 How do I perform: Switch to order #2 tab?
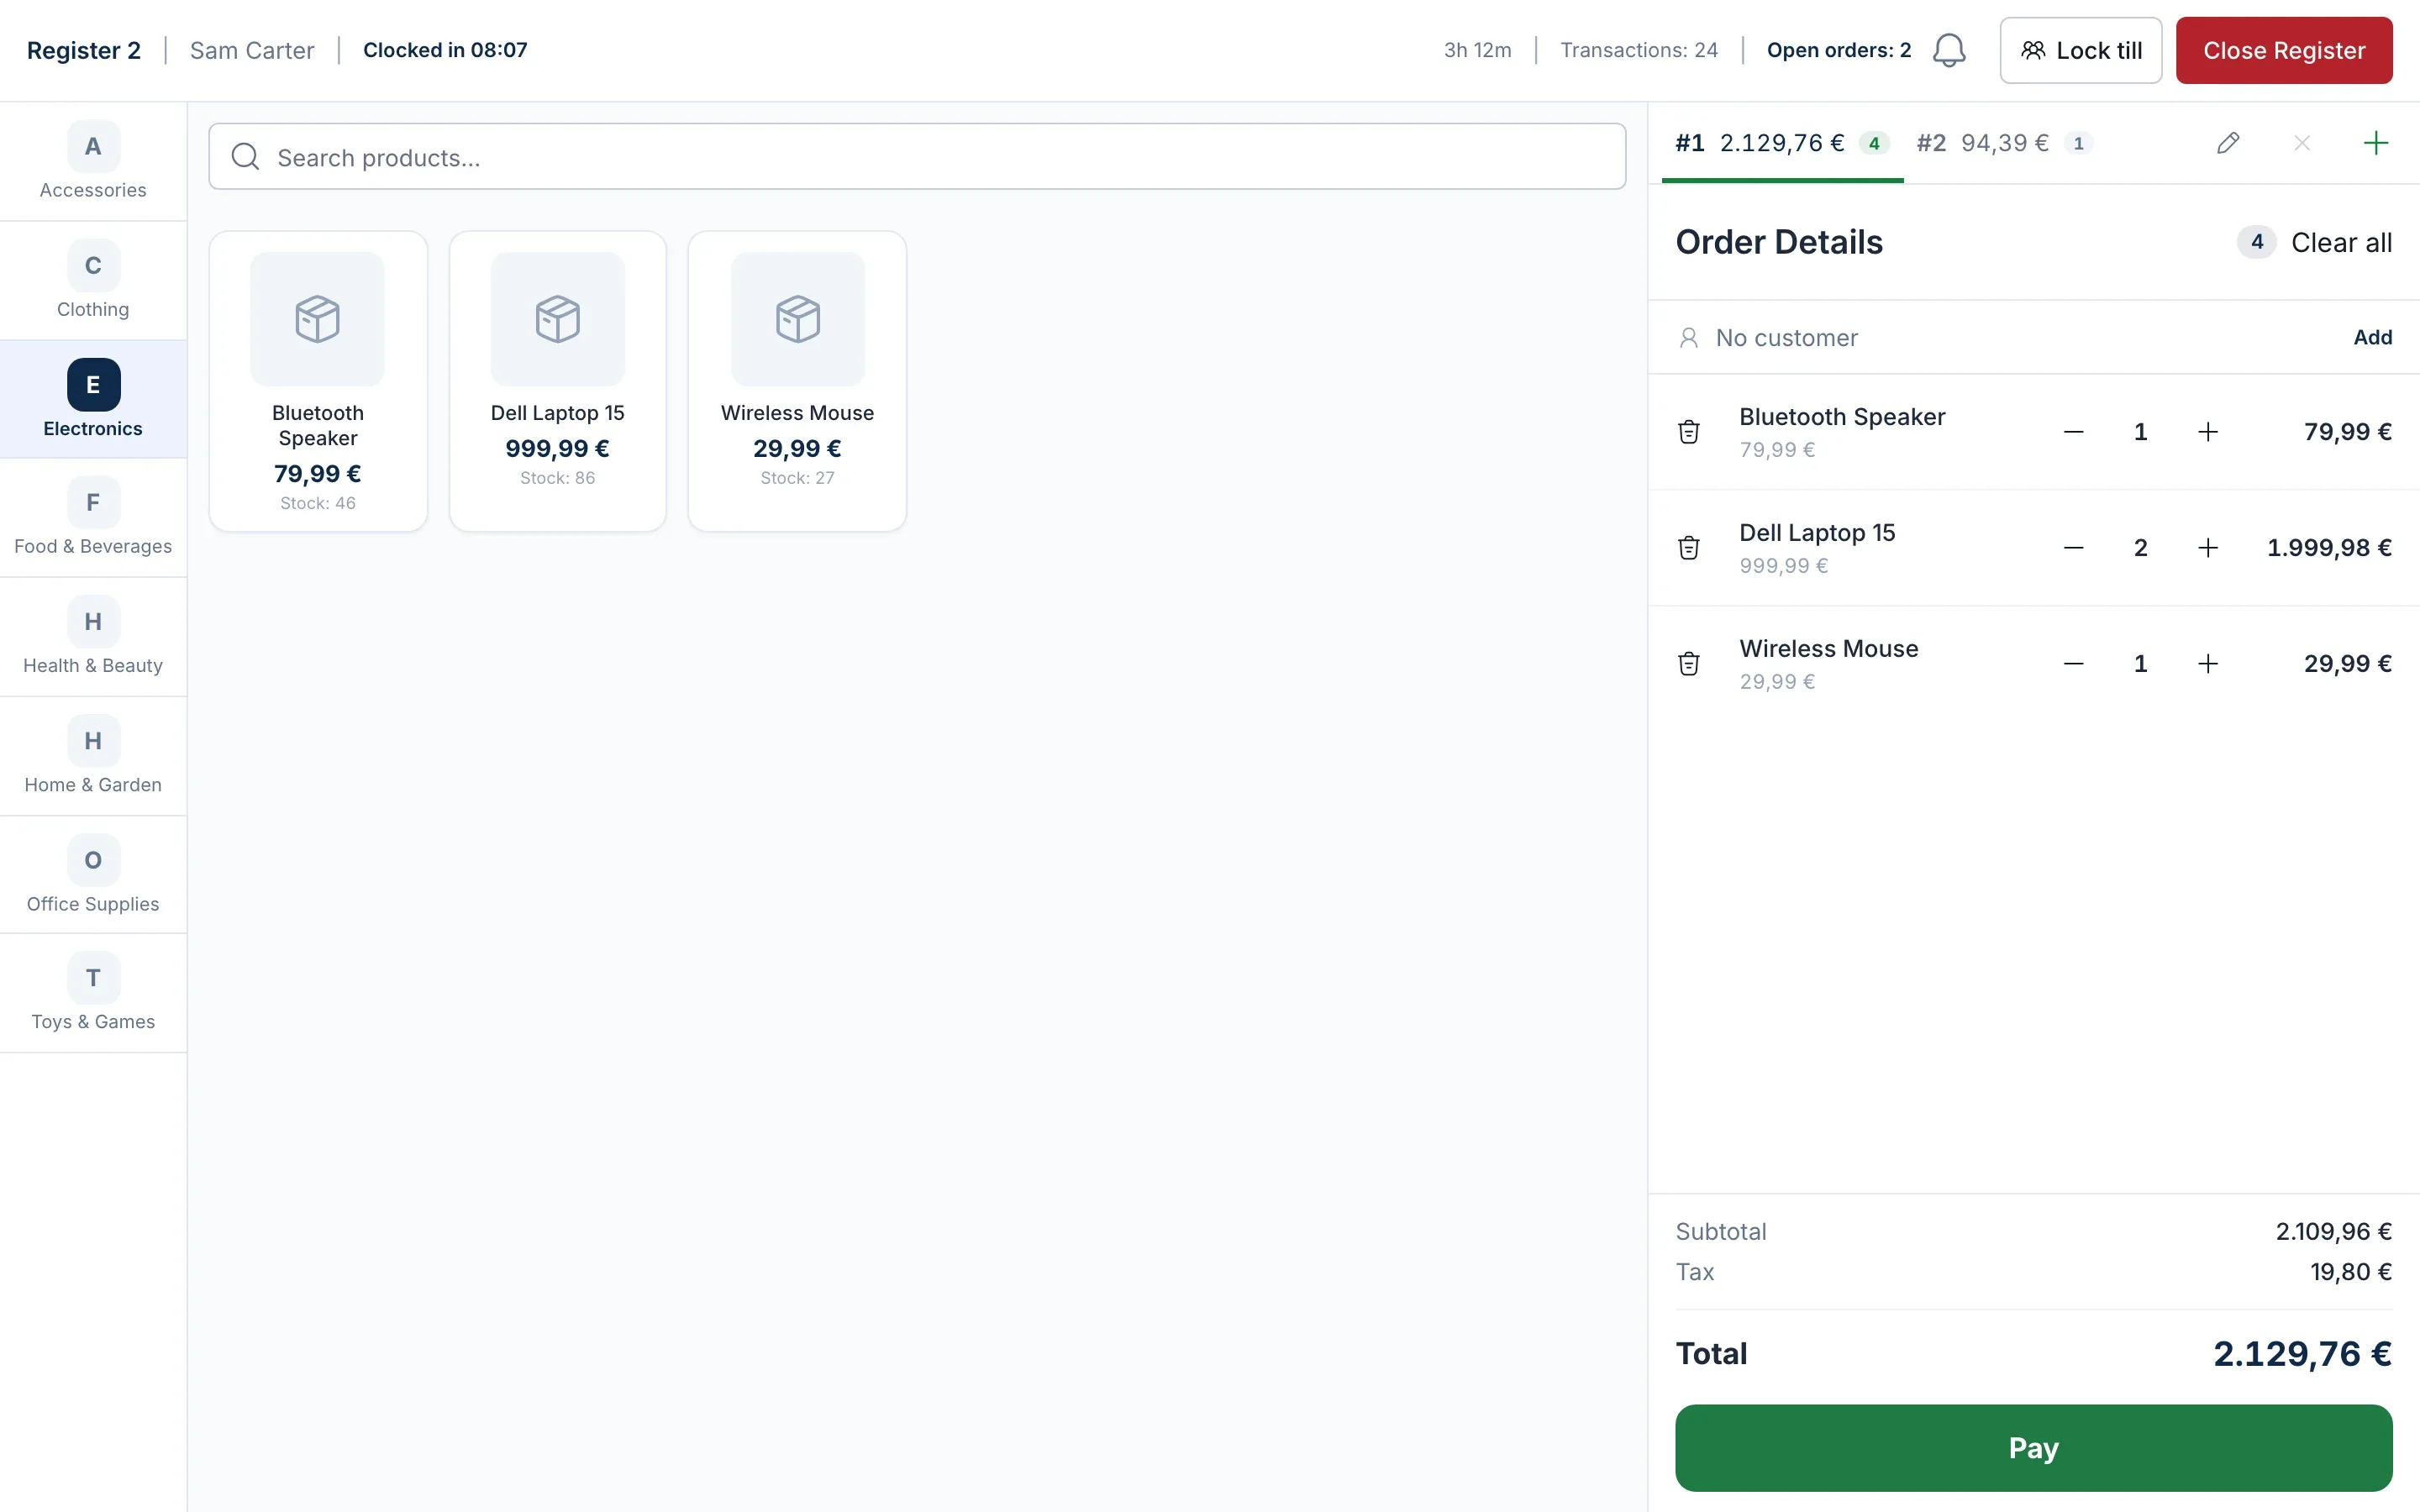click(2003, 143)
